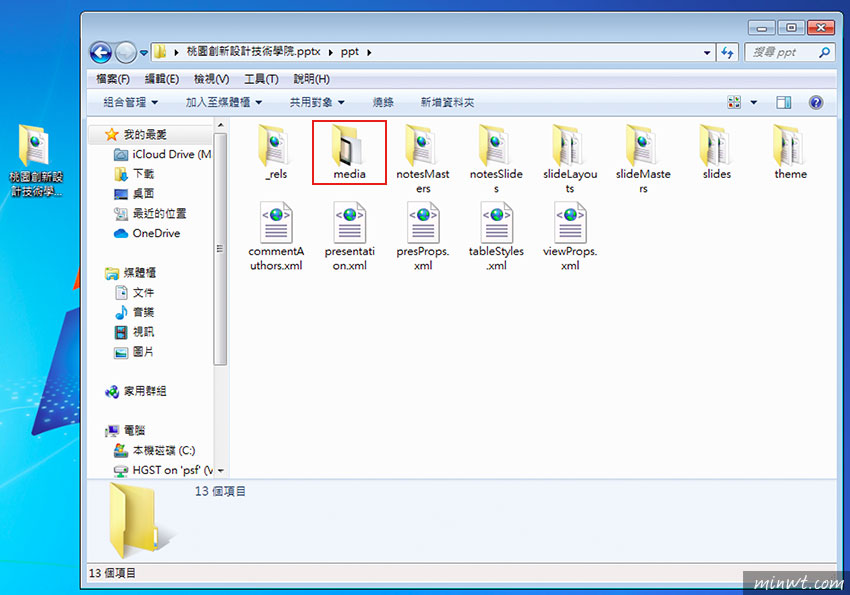
Task: Open the recent pages dropdown arrow
Action: [x=144, y=53]
